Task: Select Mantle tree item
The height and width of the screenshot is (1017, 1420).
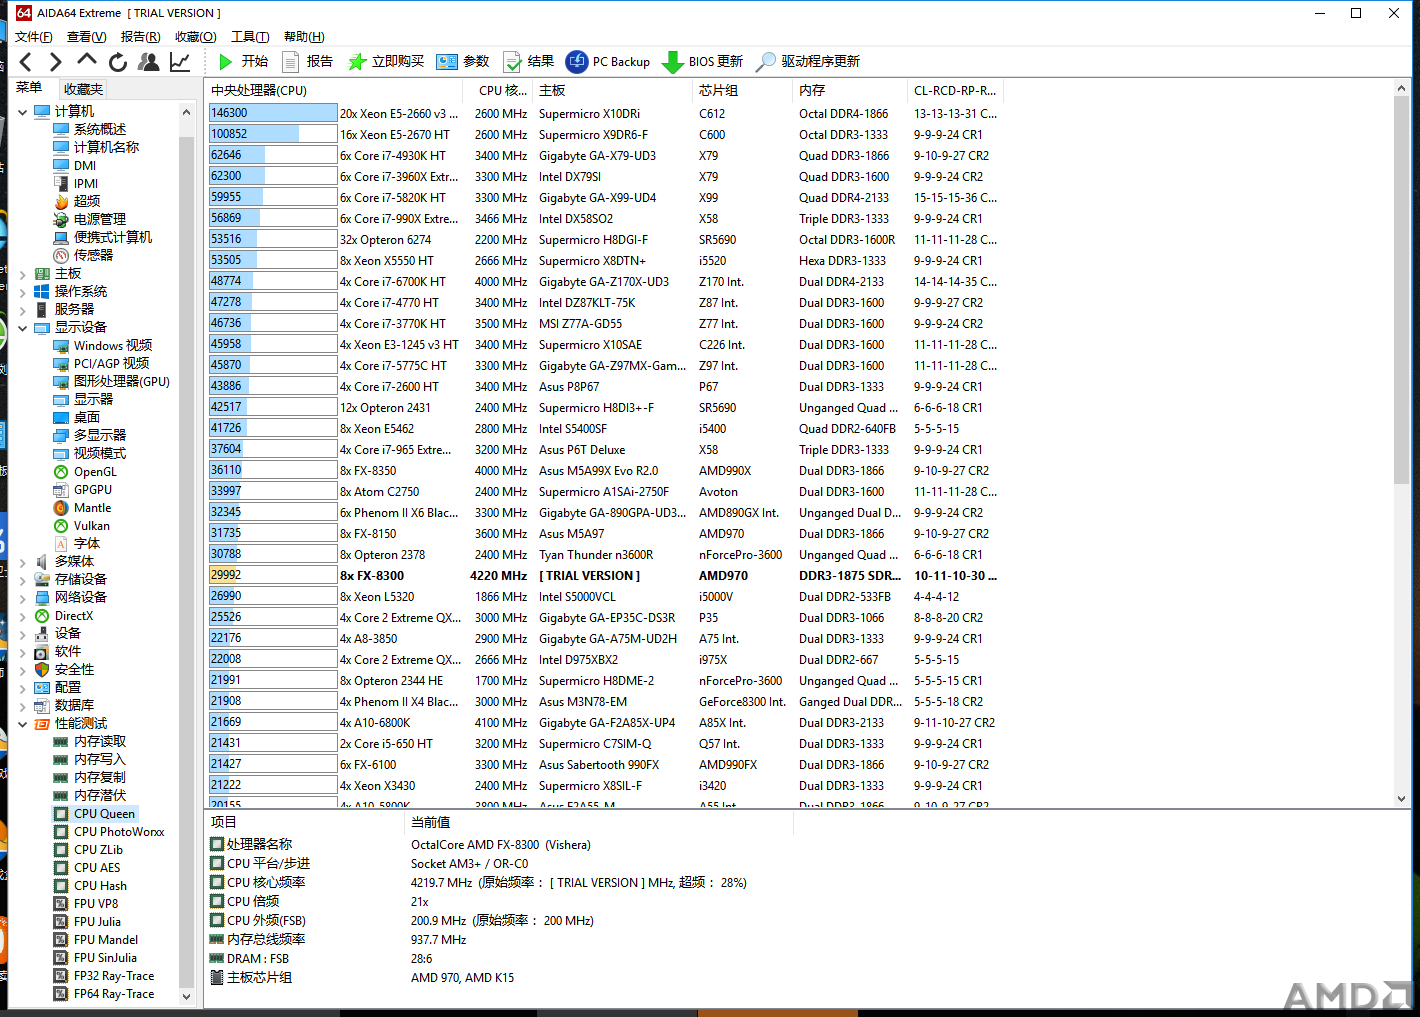Action: 82,508
